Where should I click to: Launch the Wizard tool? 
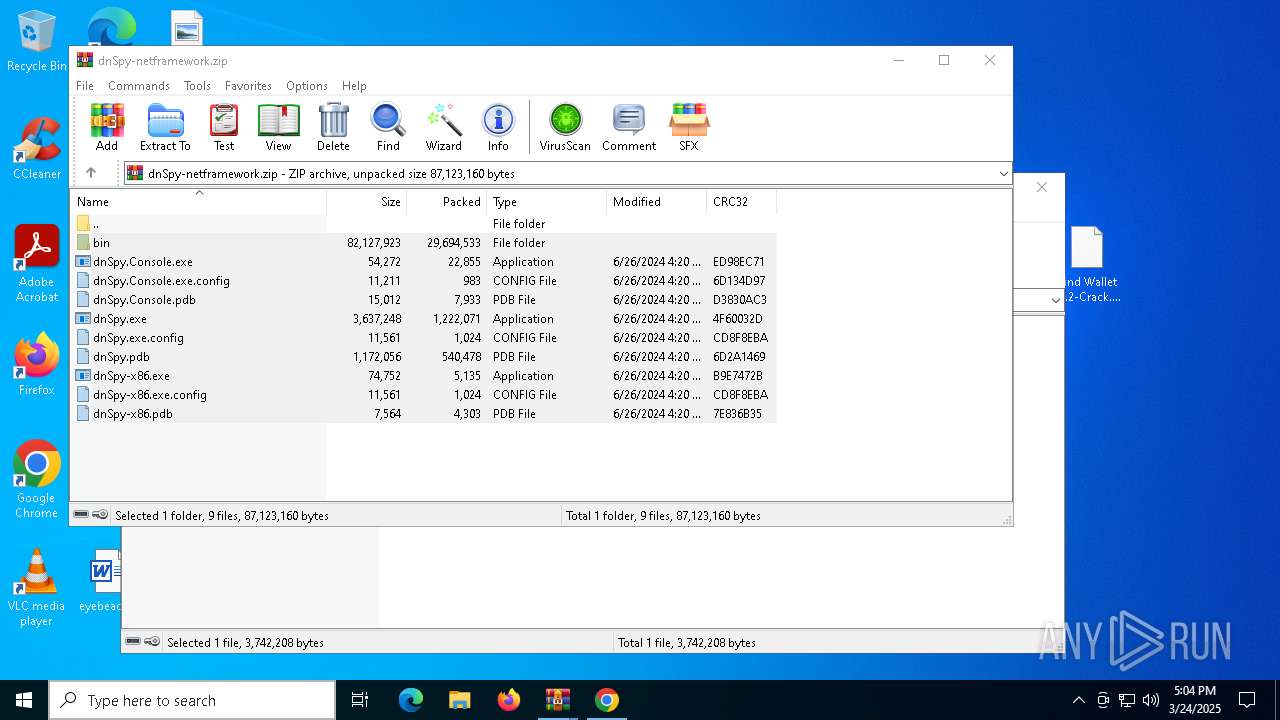tap(444, 127)
